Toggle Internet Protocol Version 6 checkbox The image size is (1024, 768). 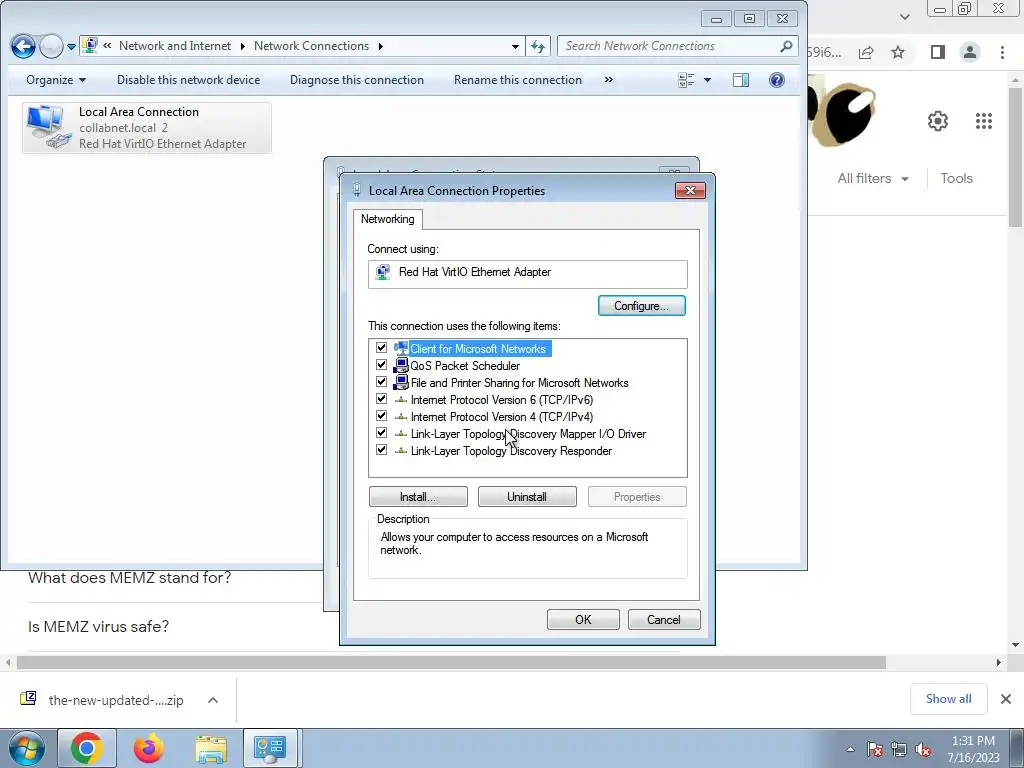click(381, 399)
